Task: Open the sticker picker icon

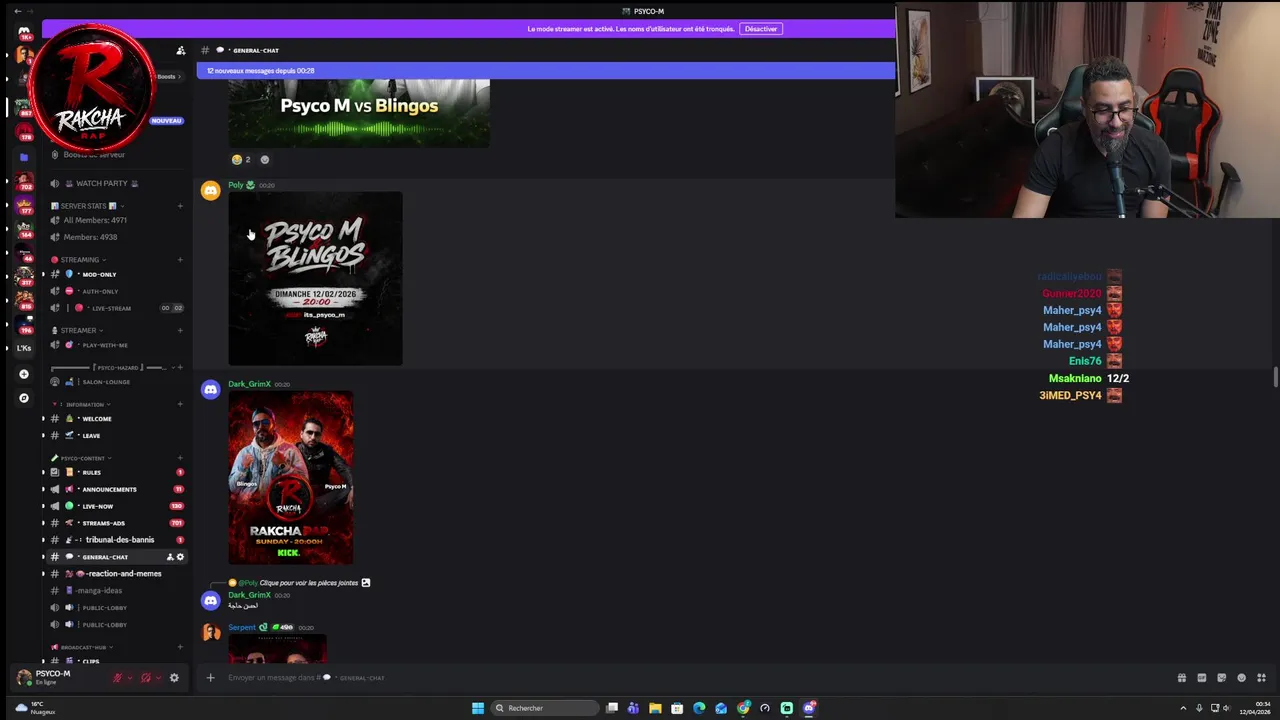Action: pos(1221,678)
